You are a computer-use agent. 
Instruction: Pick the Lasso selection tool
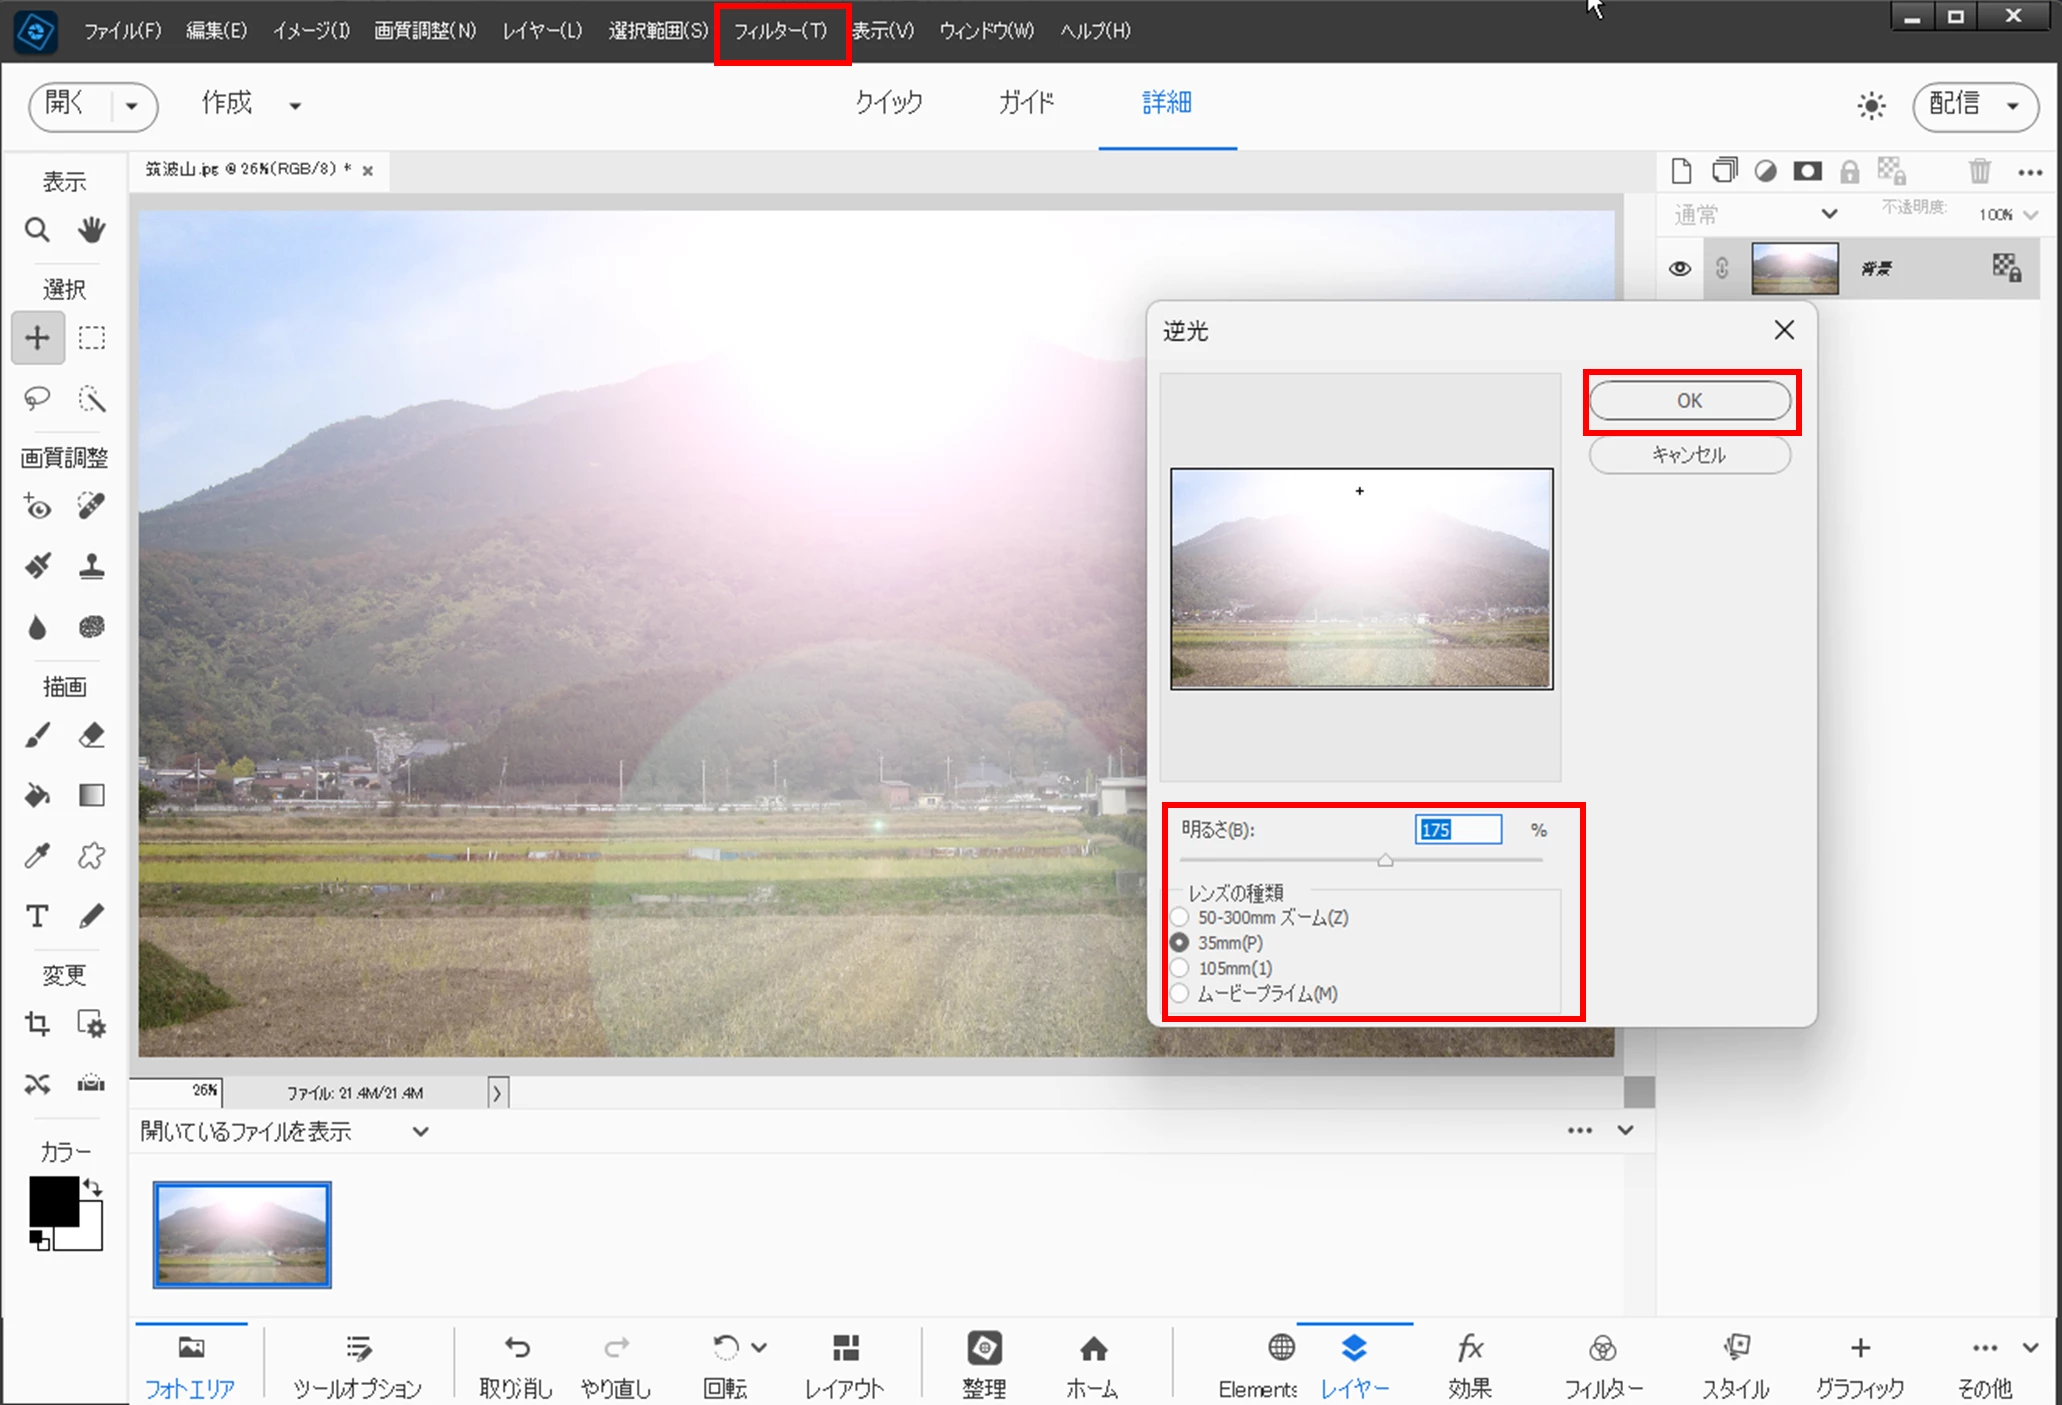click(37, 399)
